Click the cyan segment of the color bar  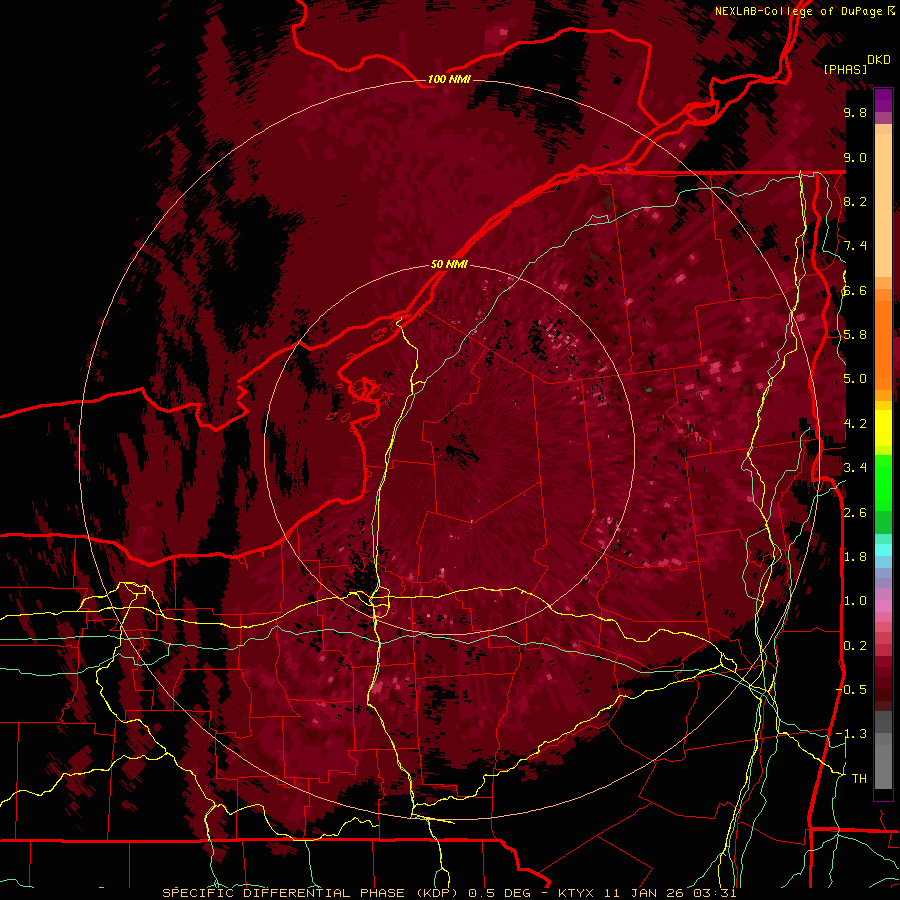[883, 549]
